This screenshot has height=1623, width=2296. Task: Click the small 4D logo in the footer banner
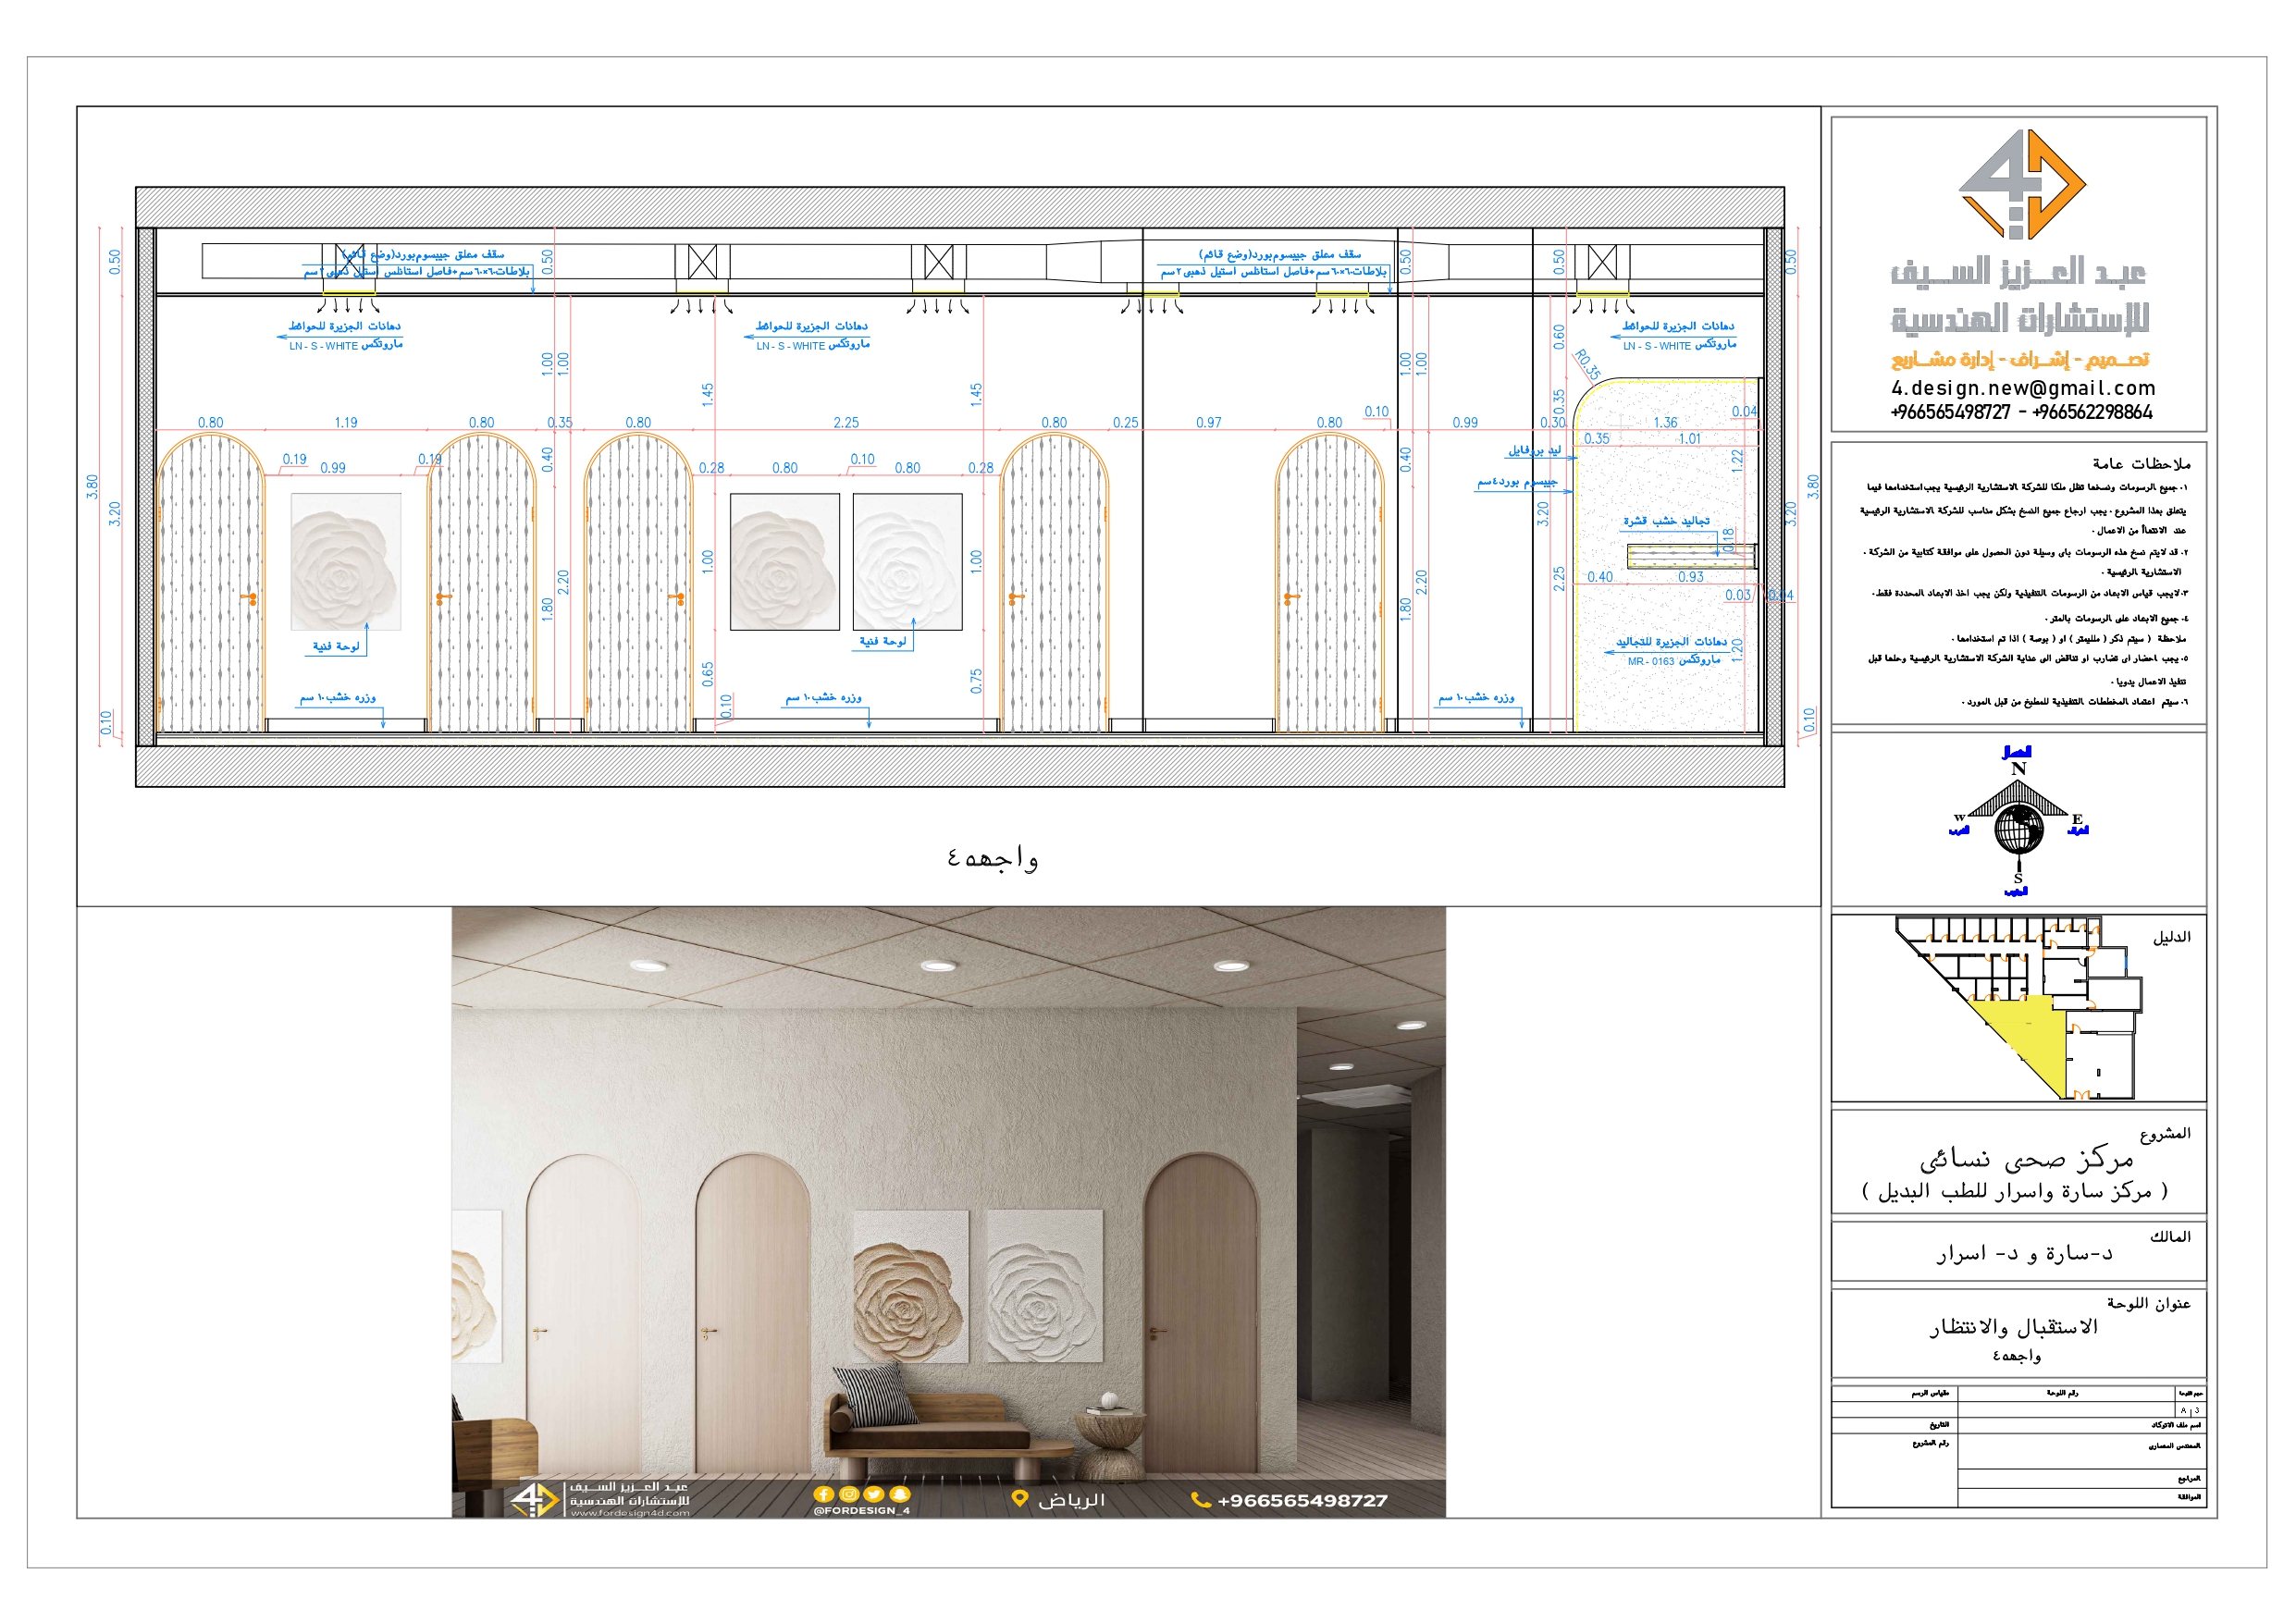[x=536, y=1500]
